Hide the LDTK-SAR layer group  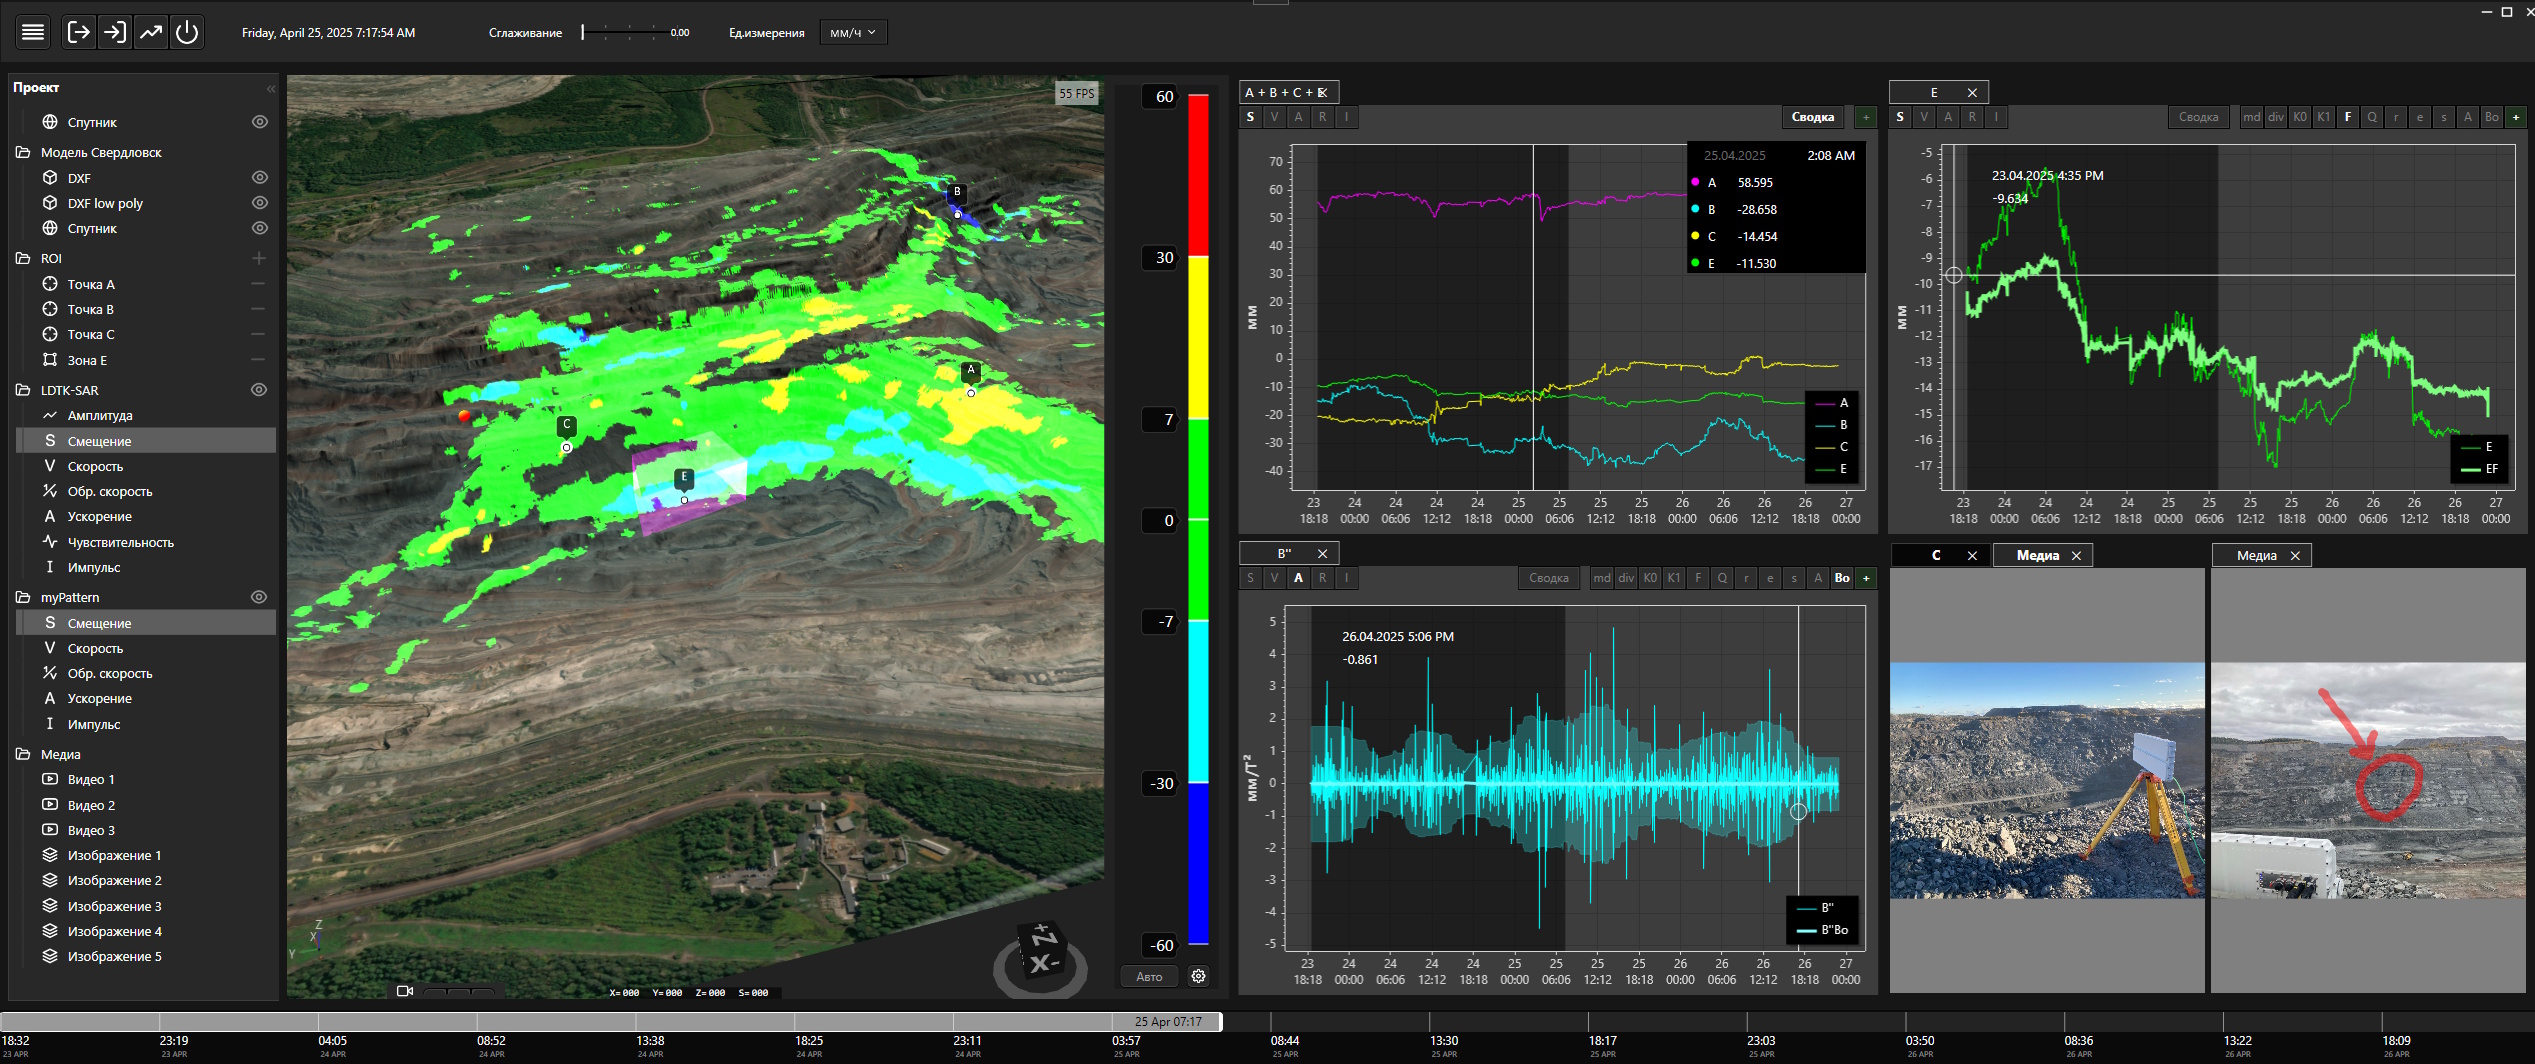click(259, 390)
